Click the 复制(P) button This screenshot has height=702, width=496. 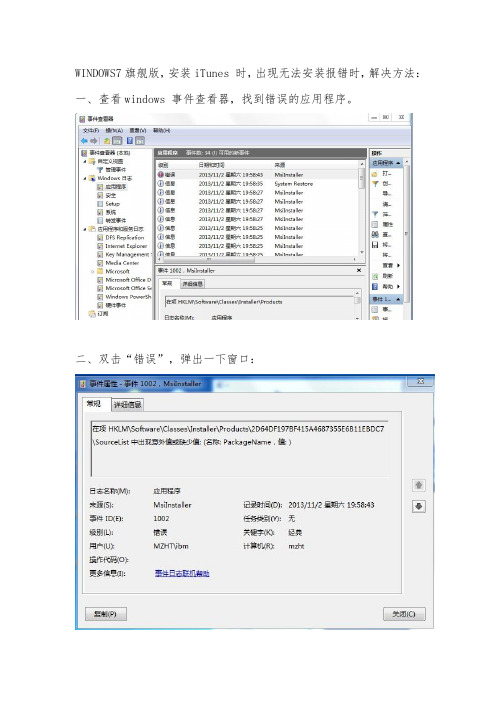(x=106, y=614)
